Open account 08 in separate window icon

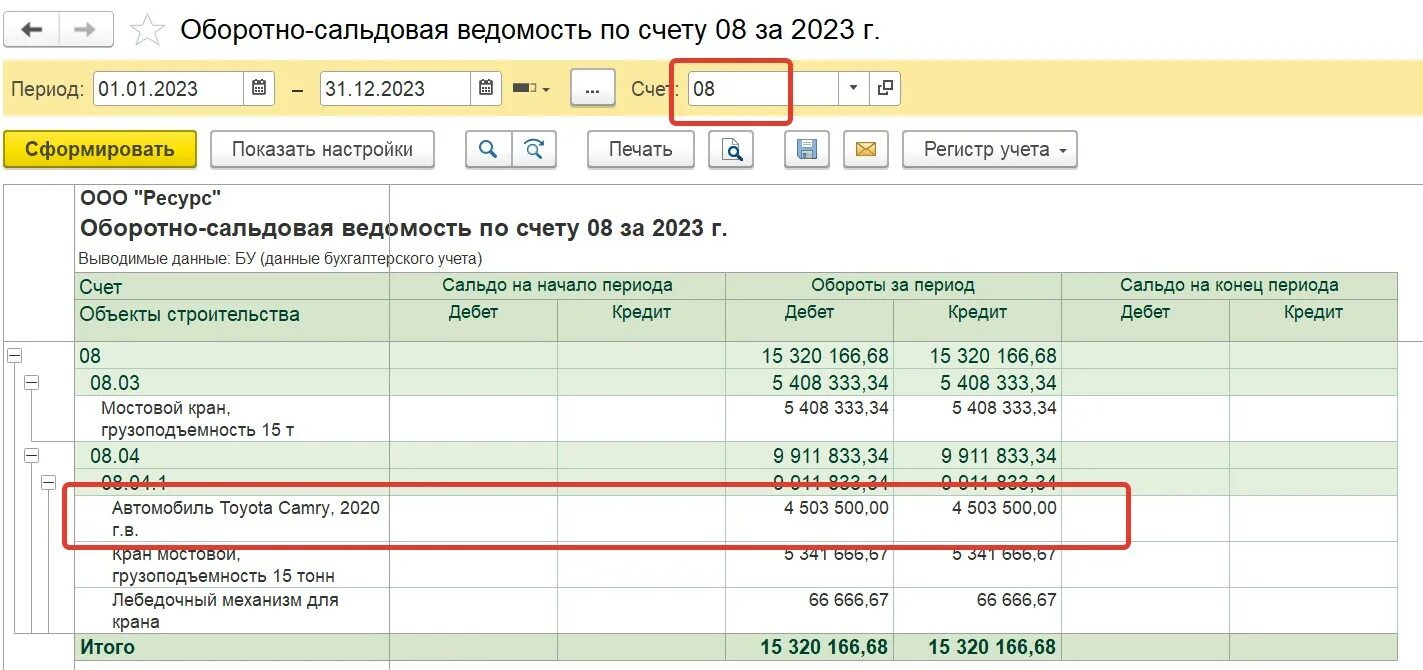coord(884,88)
